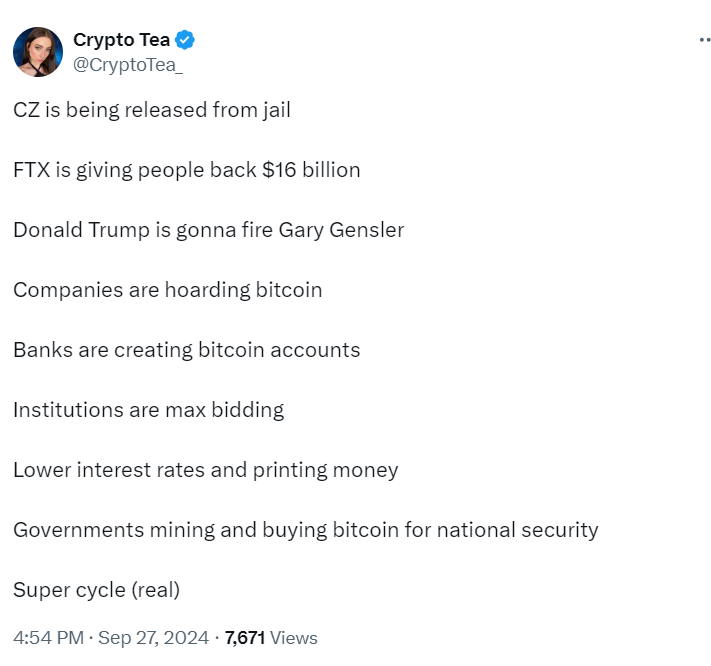Screen dimensions: 711x666
Task: Click the line about CZ's release
Action: click(x=152, y=110)
